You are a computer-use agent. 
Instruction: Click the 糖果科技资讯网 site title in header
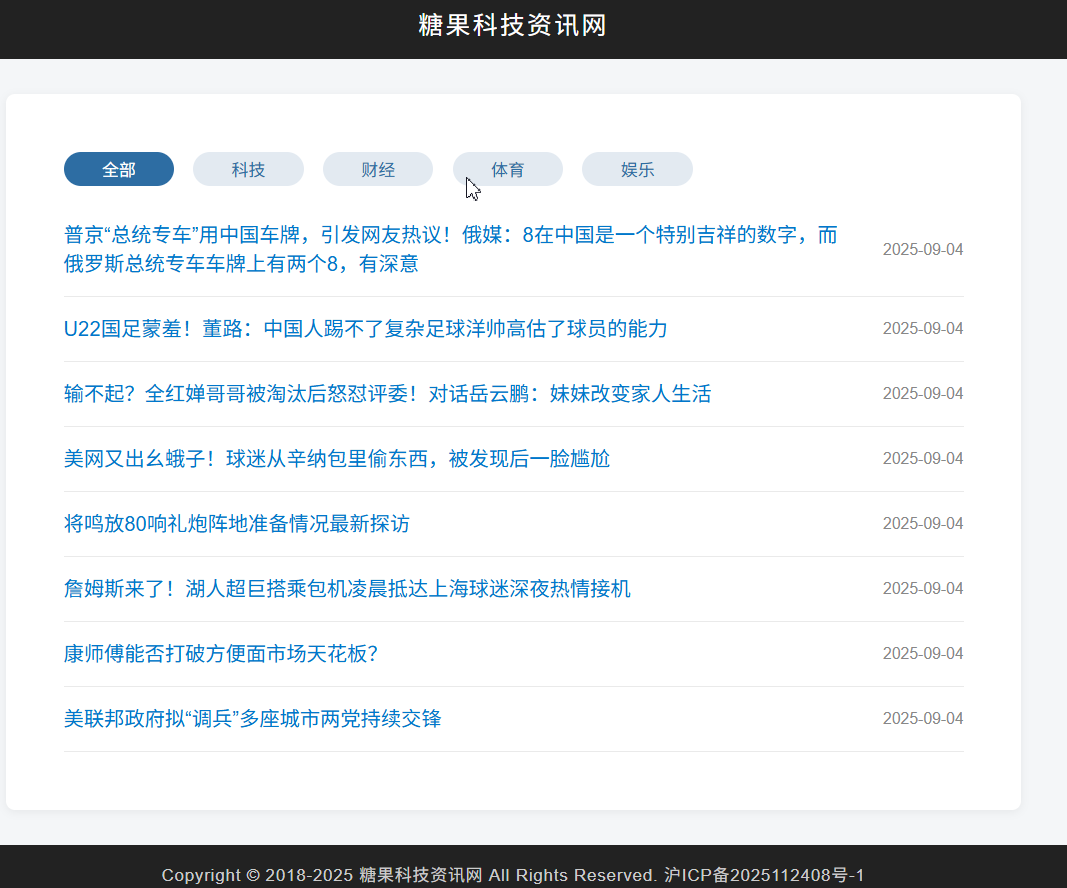[x=512, y=26]
